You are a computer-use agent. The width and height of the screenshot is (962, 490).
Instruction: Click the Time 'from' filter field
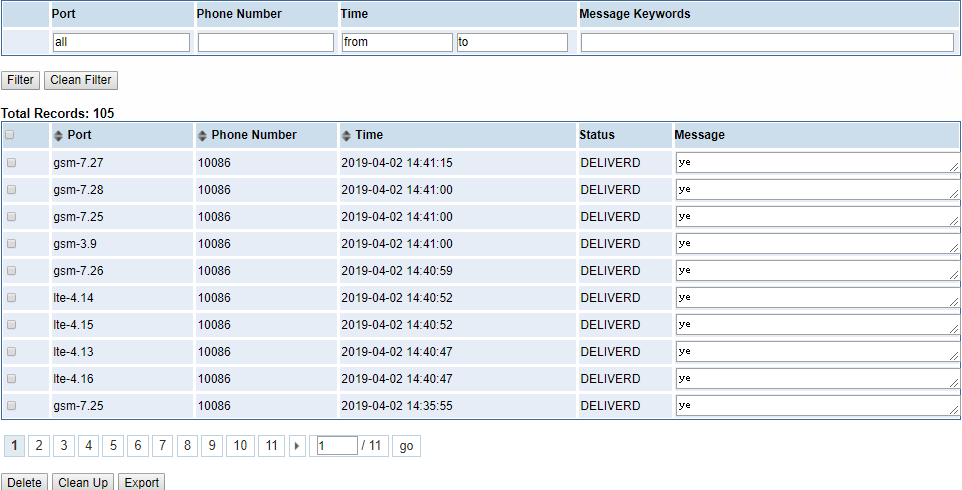click(397, 42)
